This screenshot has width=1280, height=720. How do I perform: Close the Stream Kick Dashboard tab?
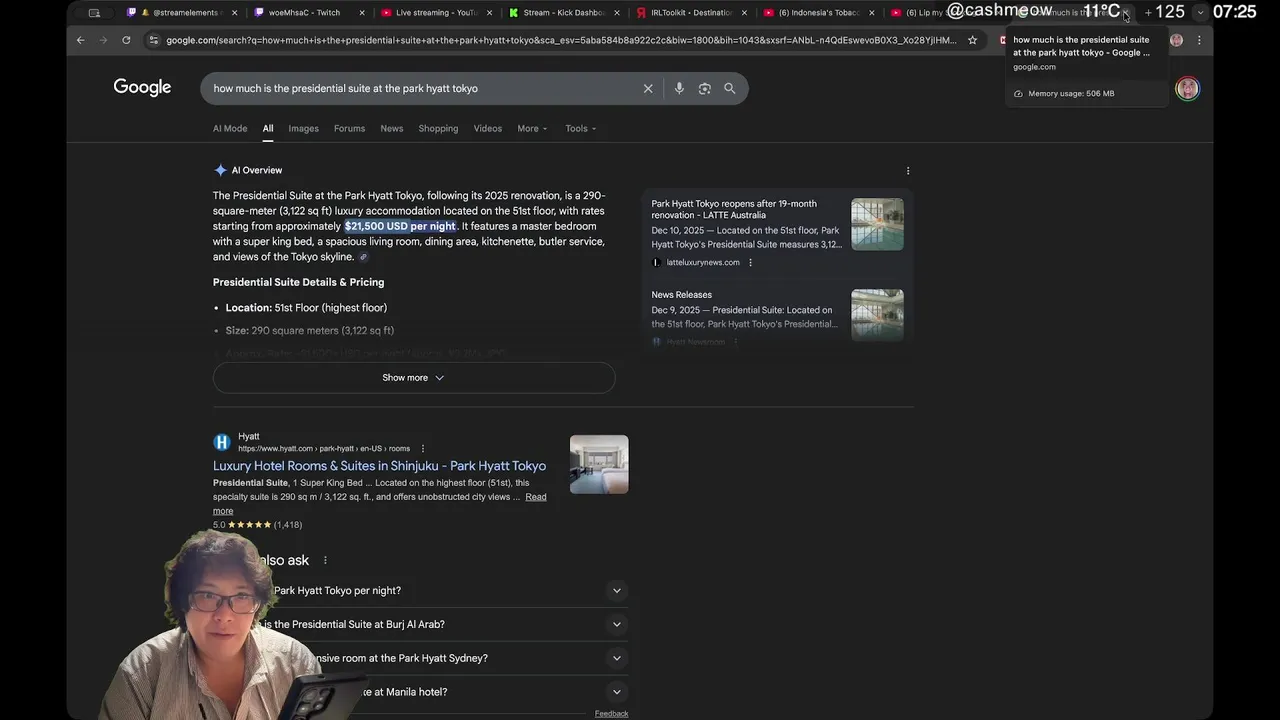(617, 13)
